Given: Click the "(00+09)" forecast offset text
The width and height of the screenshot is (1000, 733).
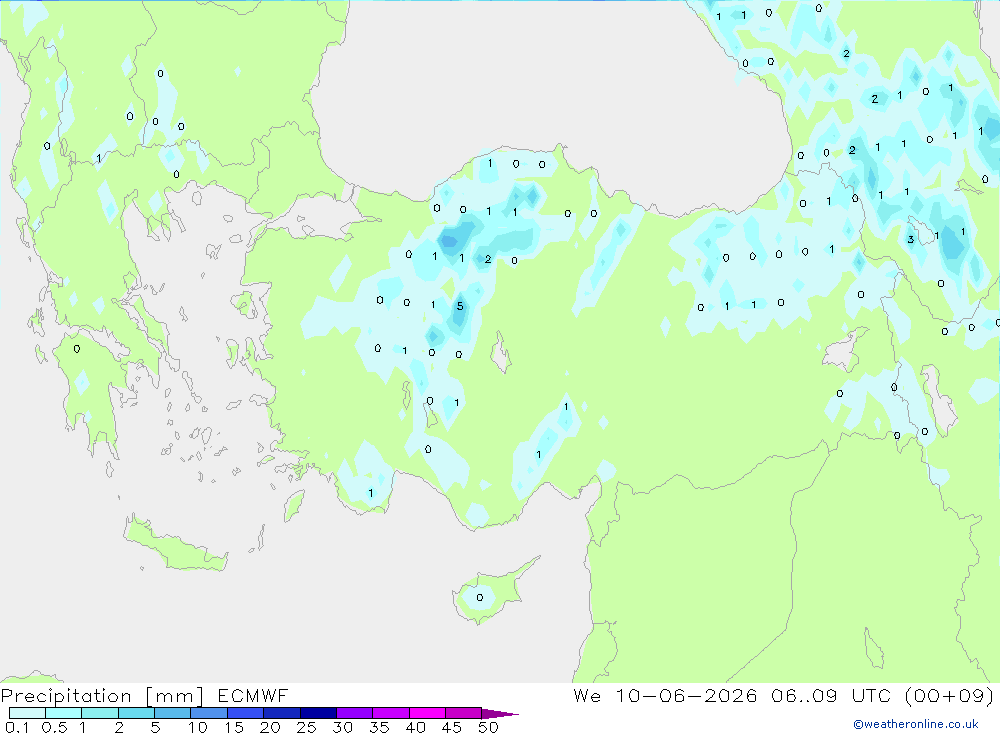Looking at the screenshot, I should (949, 695).
